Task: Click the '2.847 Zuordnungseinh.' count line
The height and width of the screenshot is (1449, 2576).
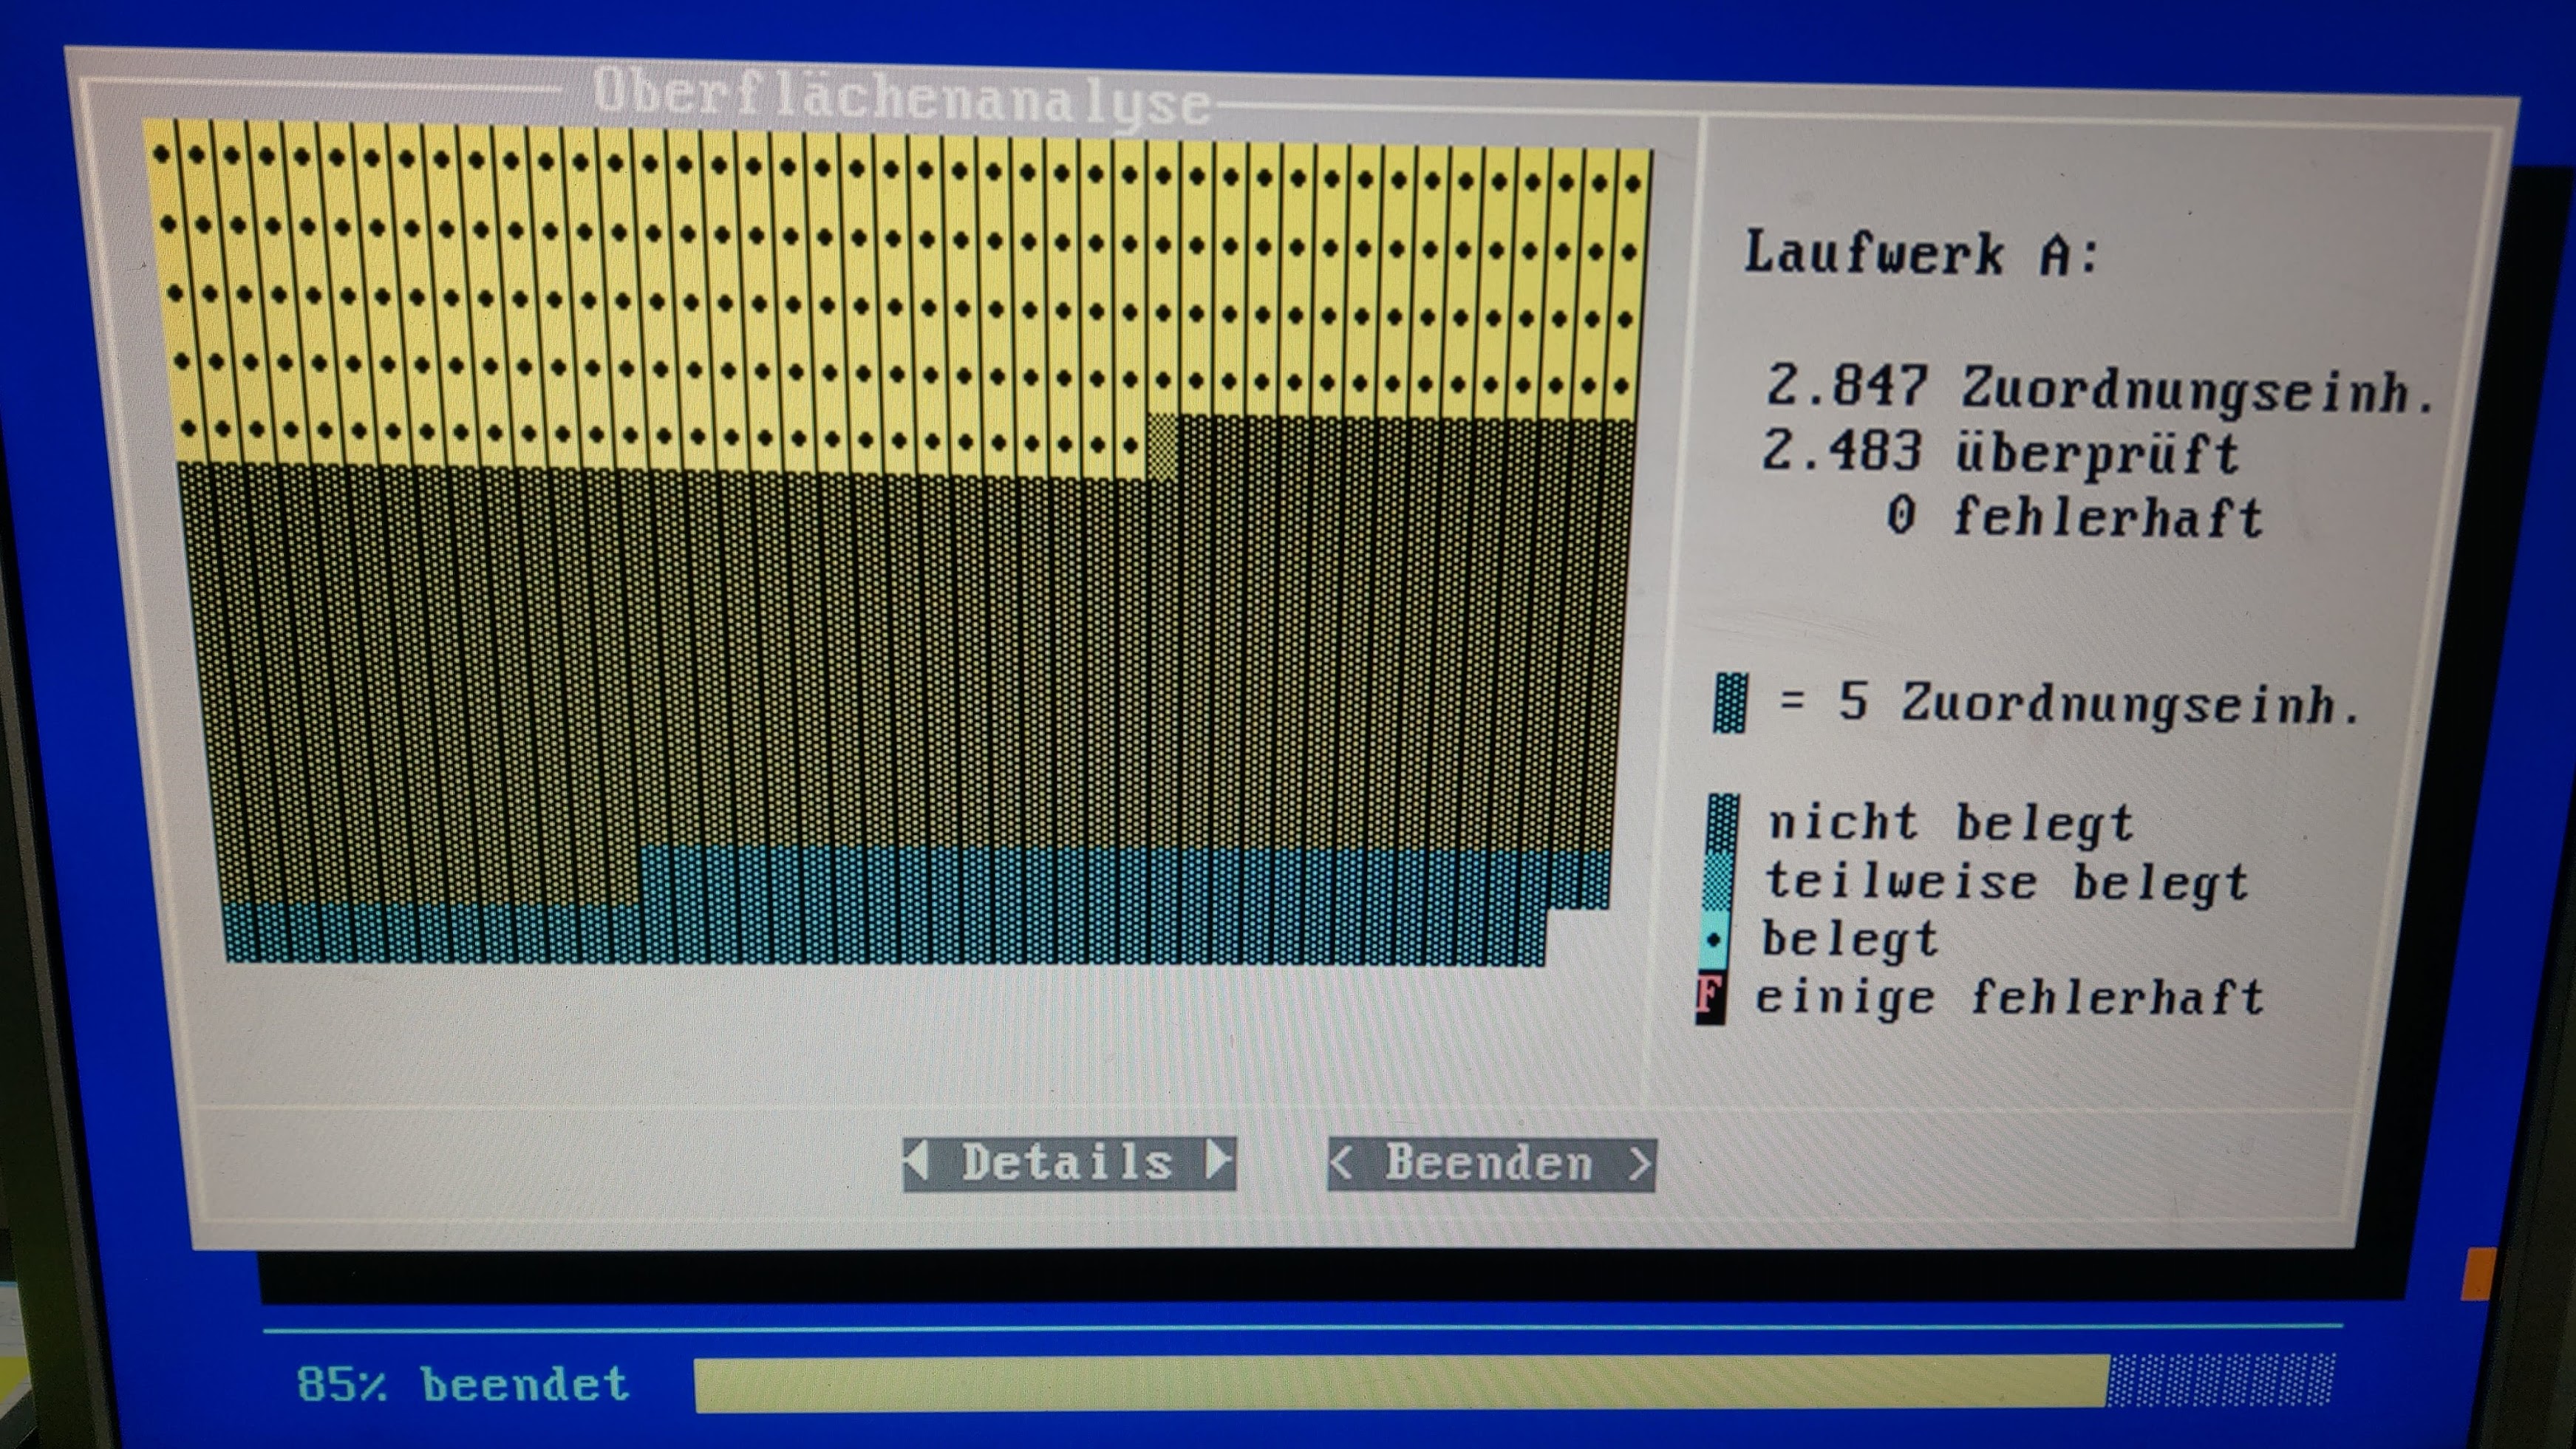Action: click(x=2098, y=388)
